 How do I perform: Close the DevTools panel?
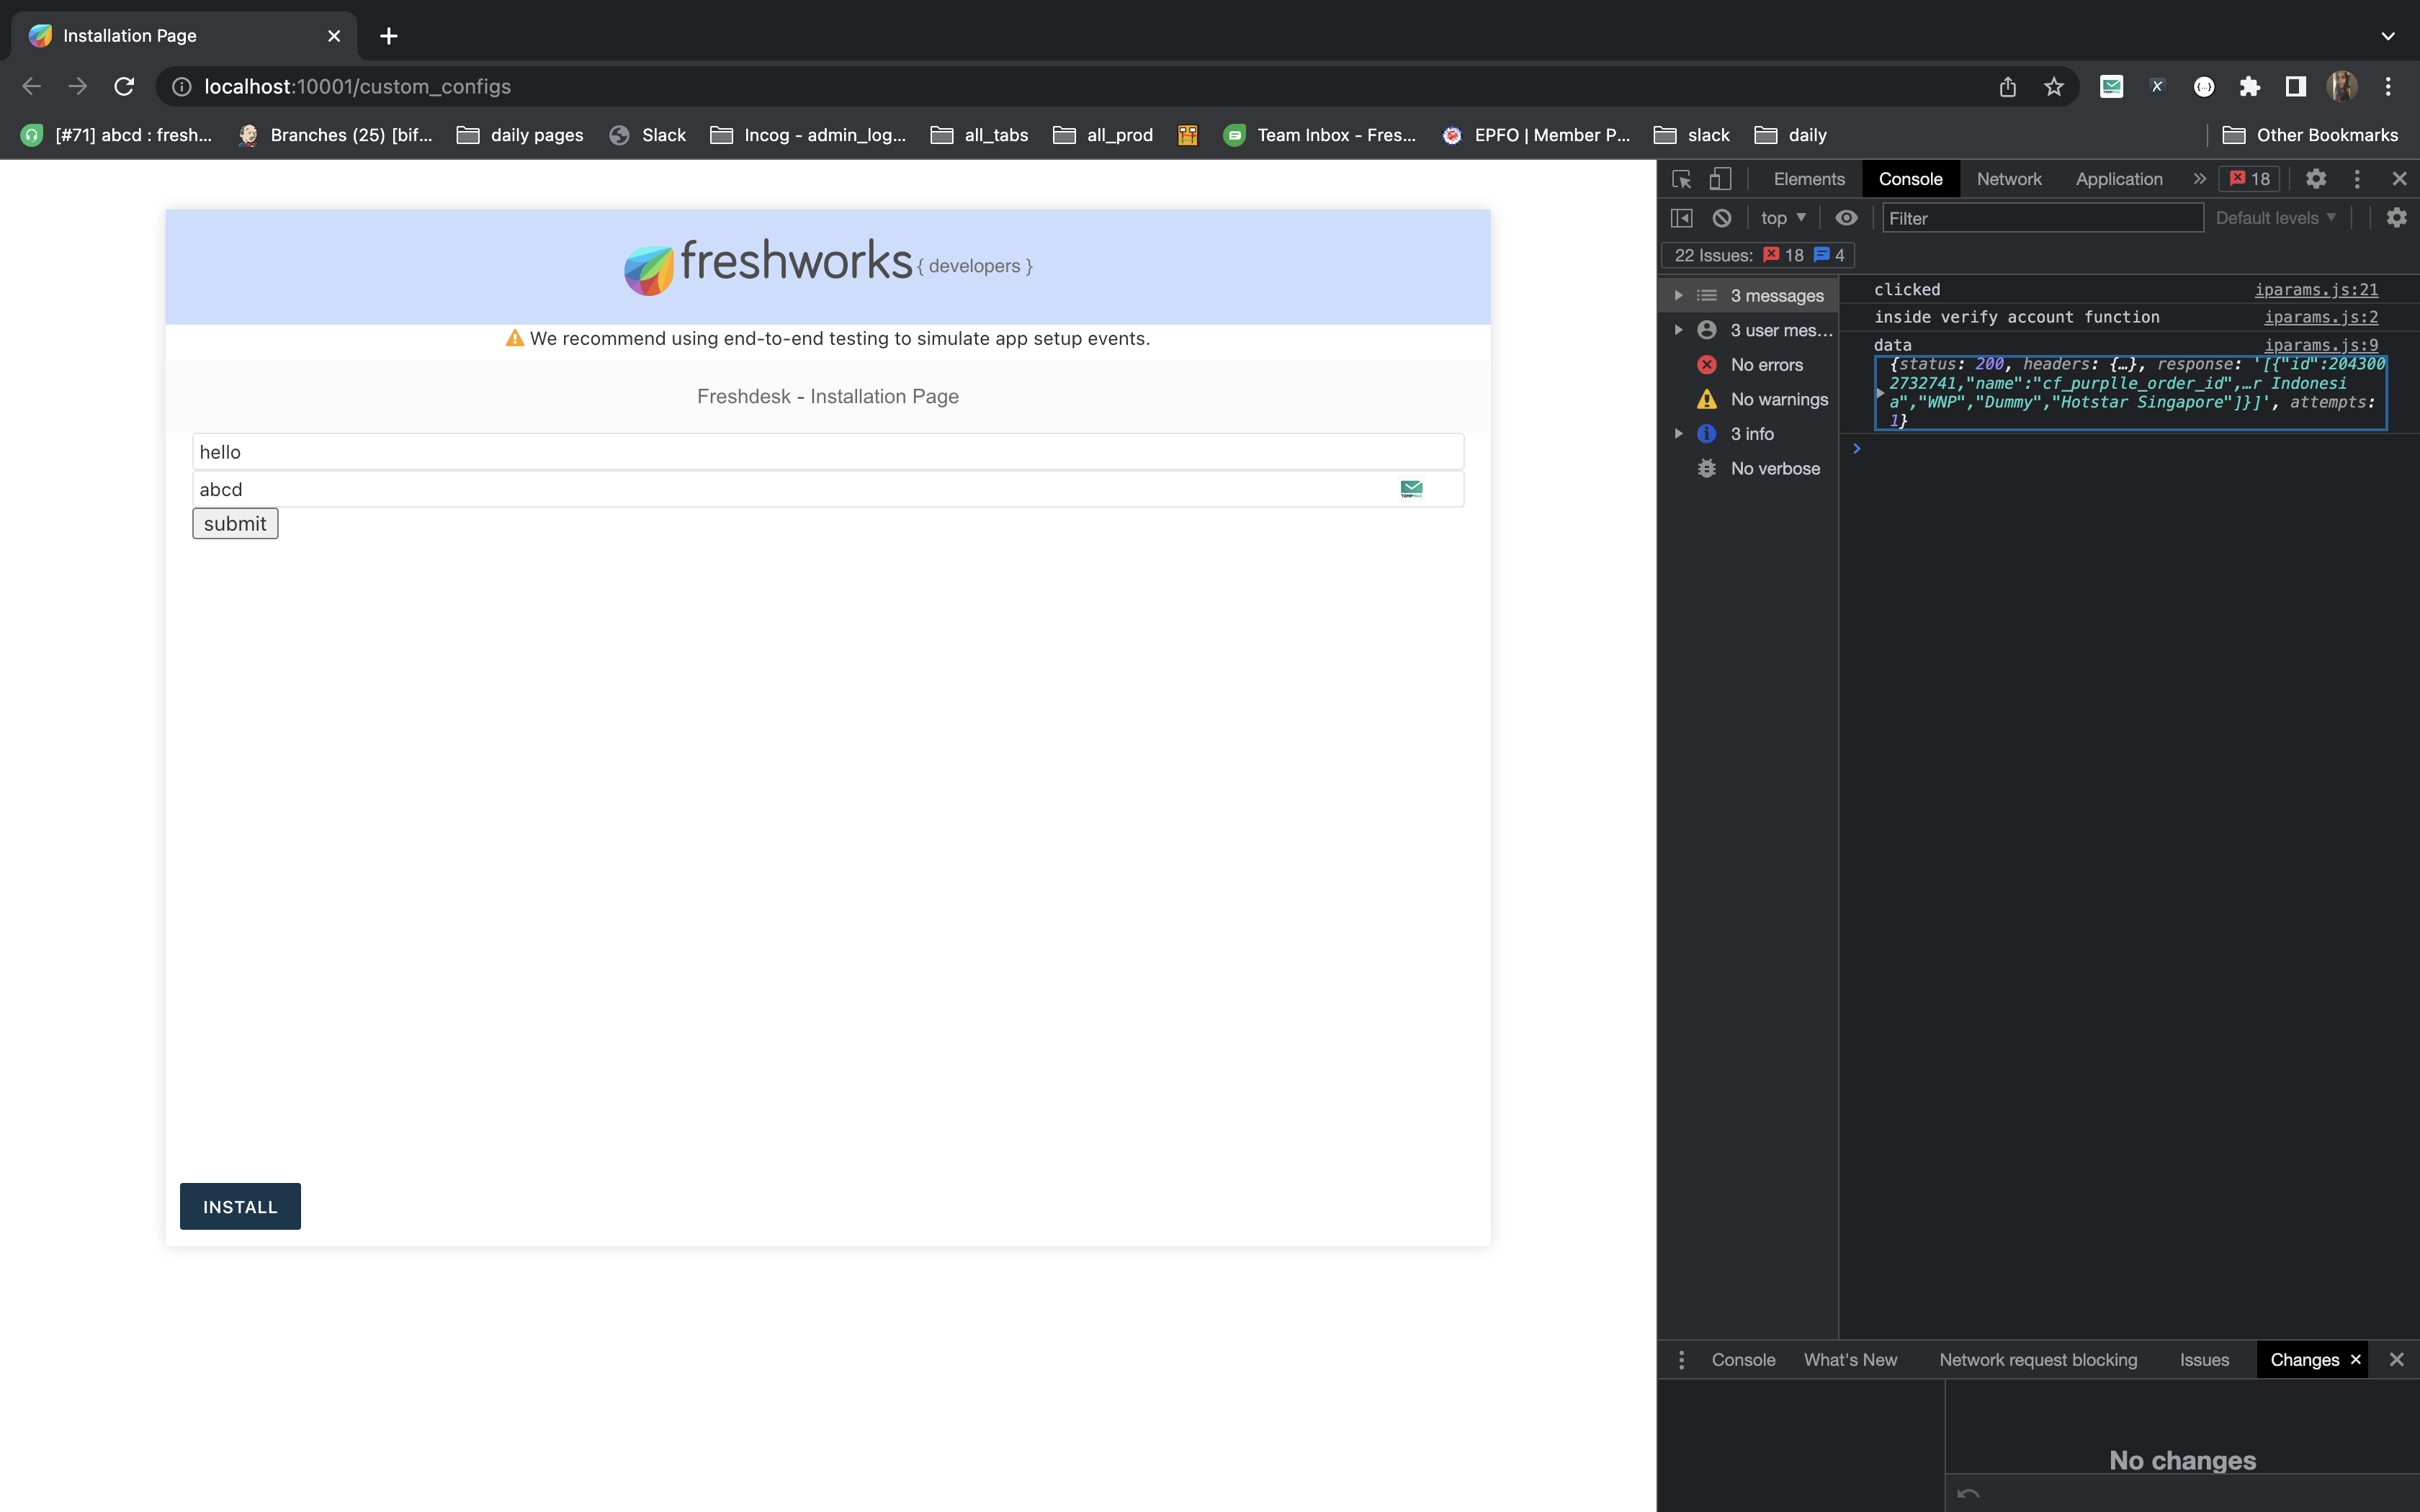pos(2399,179)
